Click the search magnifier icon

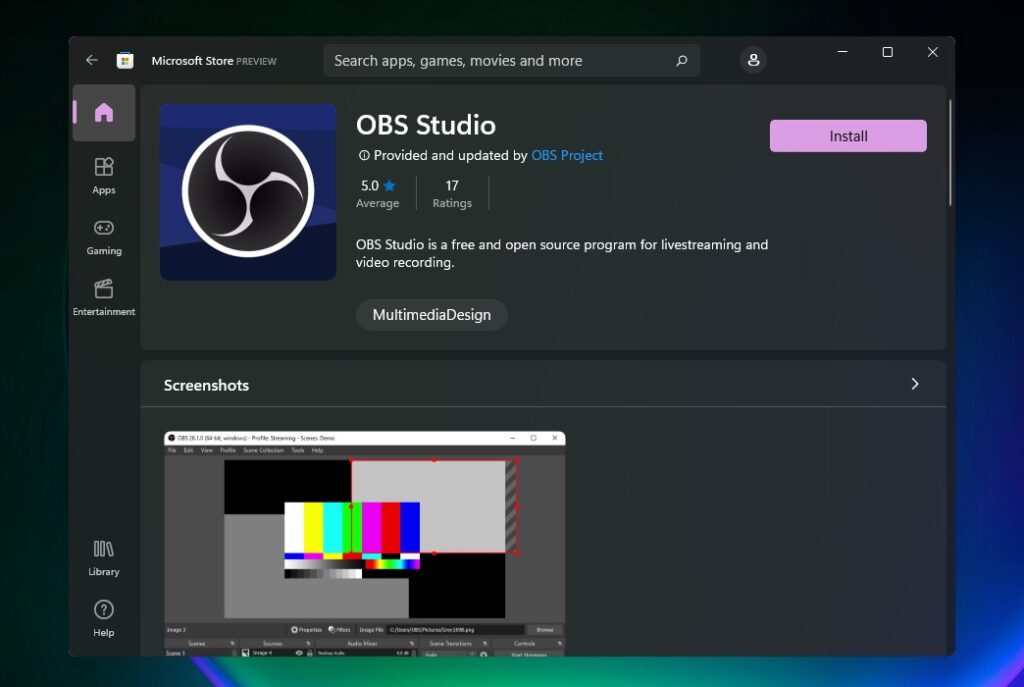681,61
